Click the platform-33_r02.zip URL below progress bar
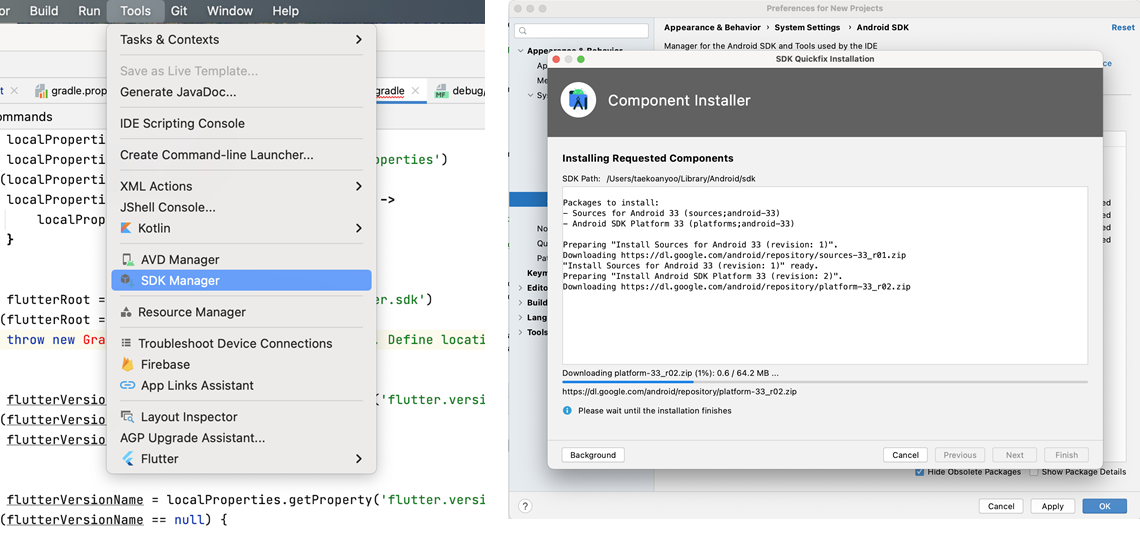The height and width of the screenshot is (533, 1140). click(679, 392)
